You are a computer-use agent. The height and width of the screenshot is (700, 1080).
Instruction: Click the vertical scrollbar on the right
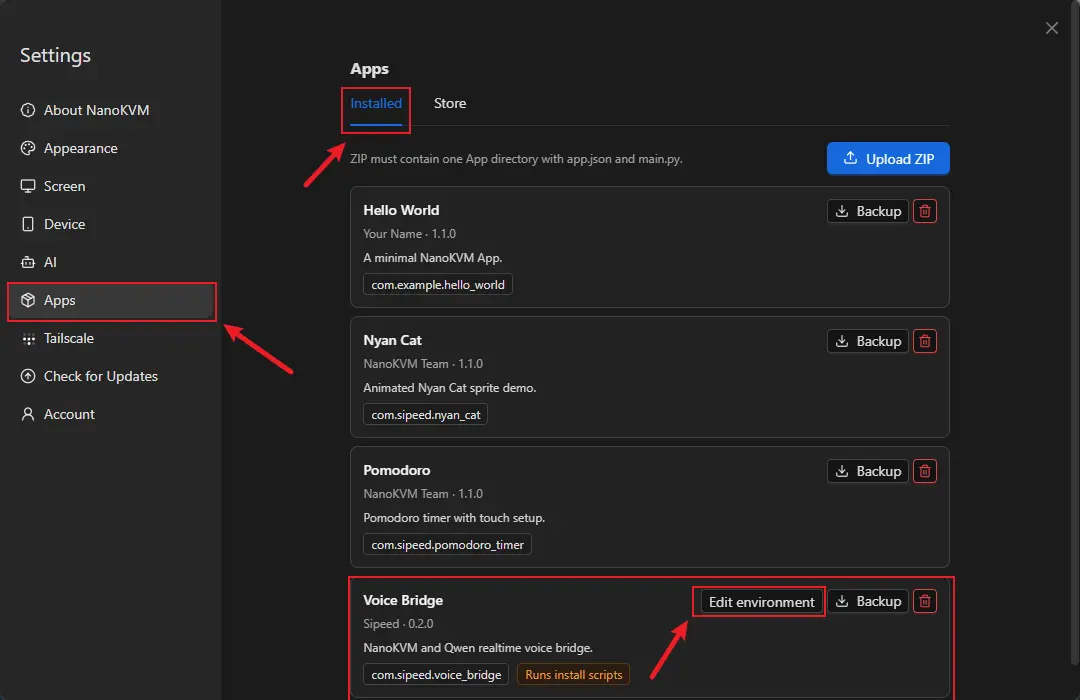pos(1075,334)
